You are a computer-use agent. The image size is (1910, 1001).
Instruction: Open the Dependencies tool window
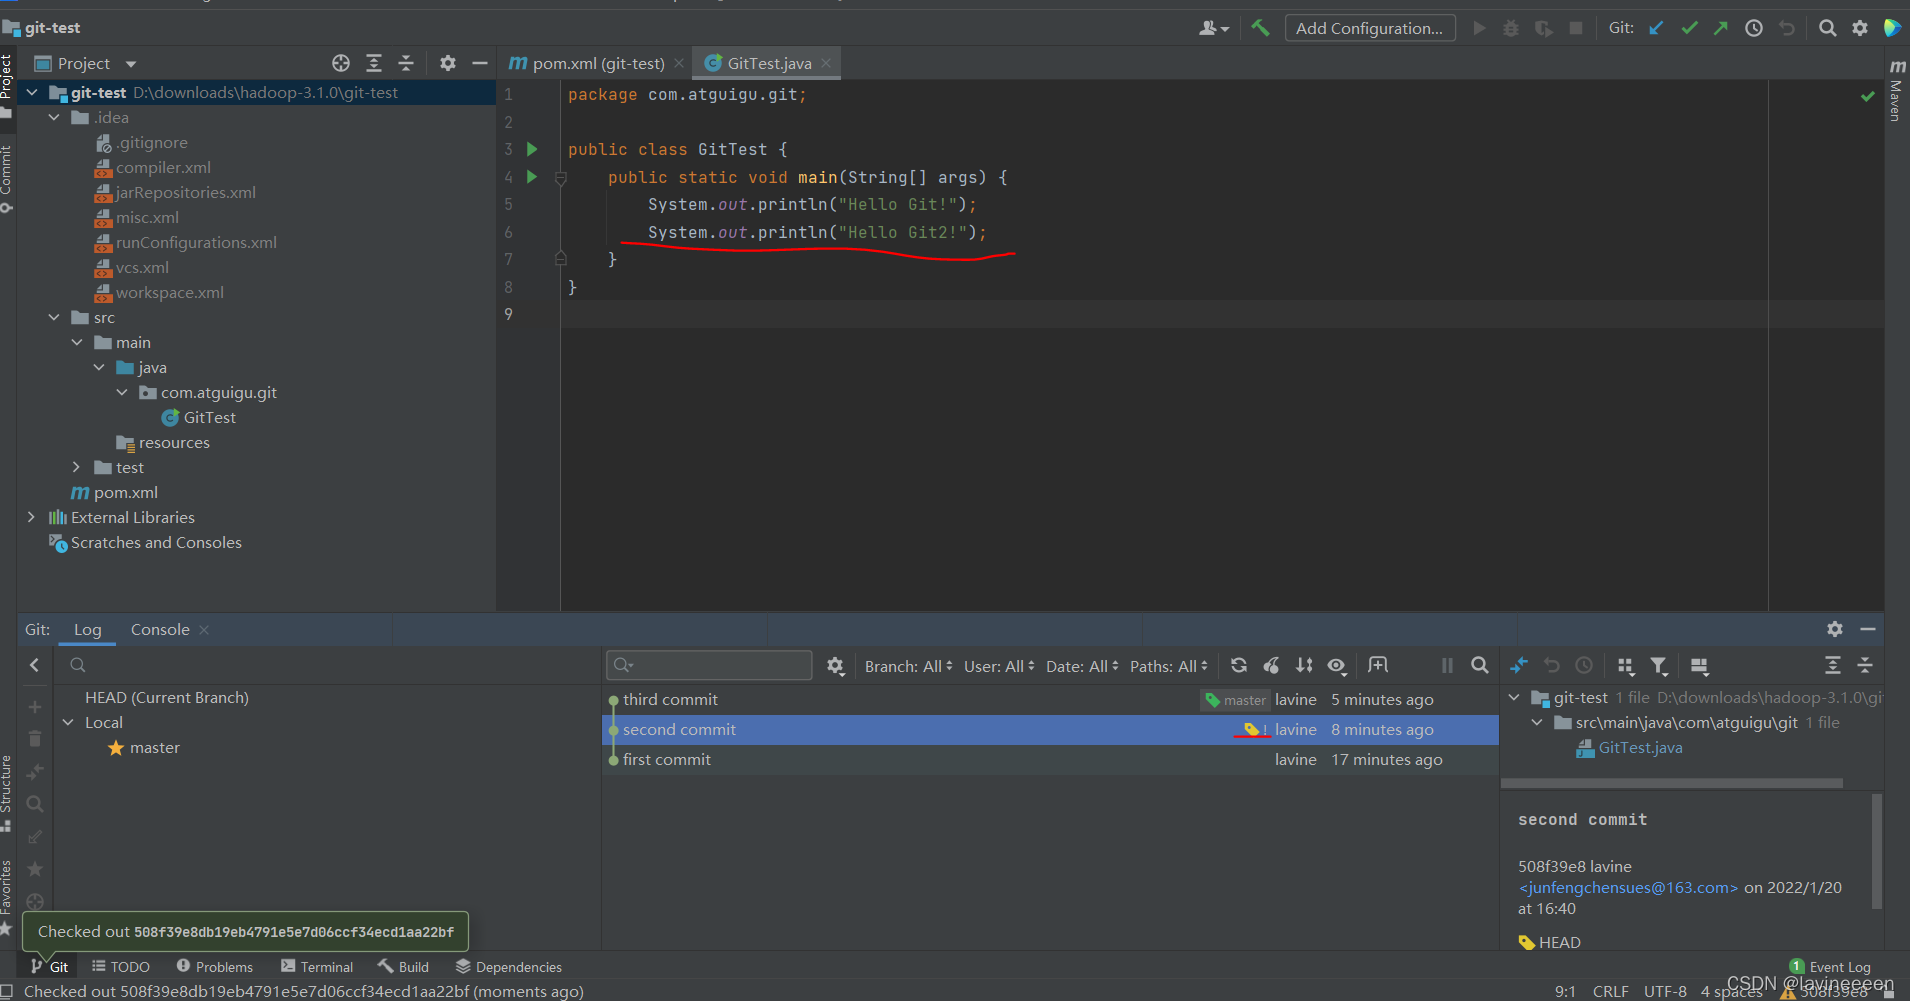tap(508, 967)
